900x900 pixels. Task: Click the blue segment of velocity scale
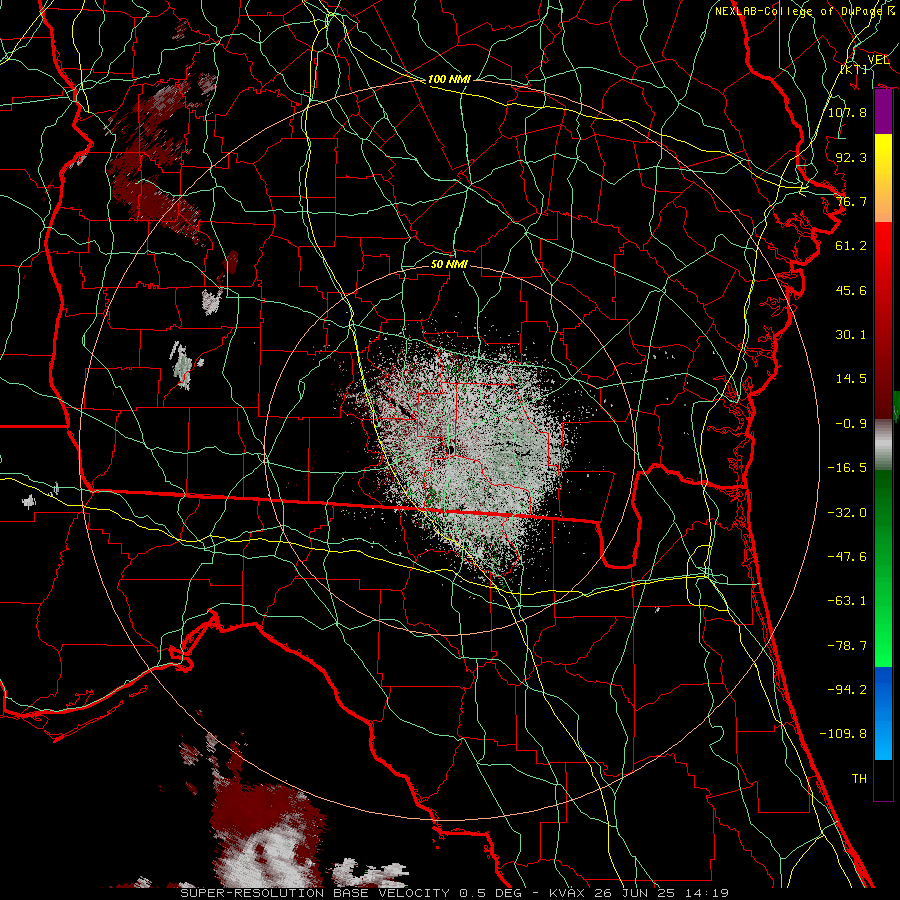[883, 713]
